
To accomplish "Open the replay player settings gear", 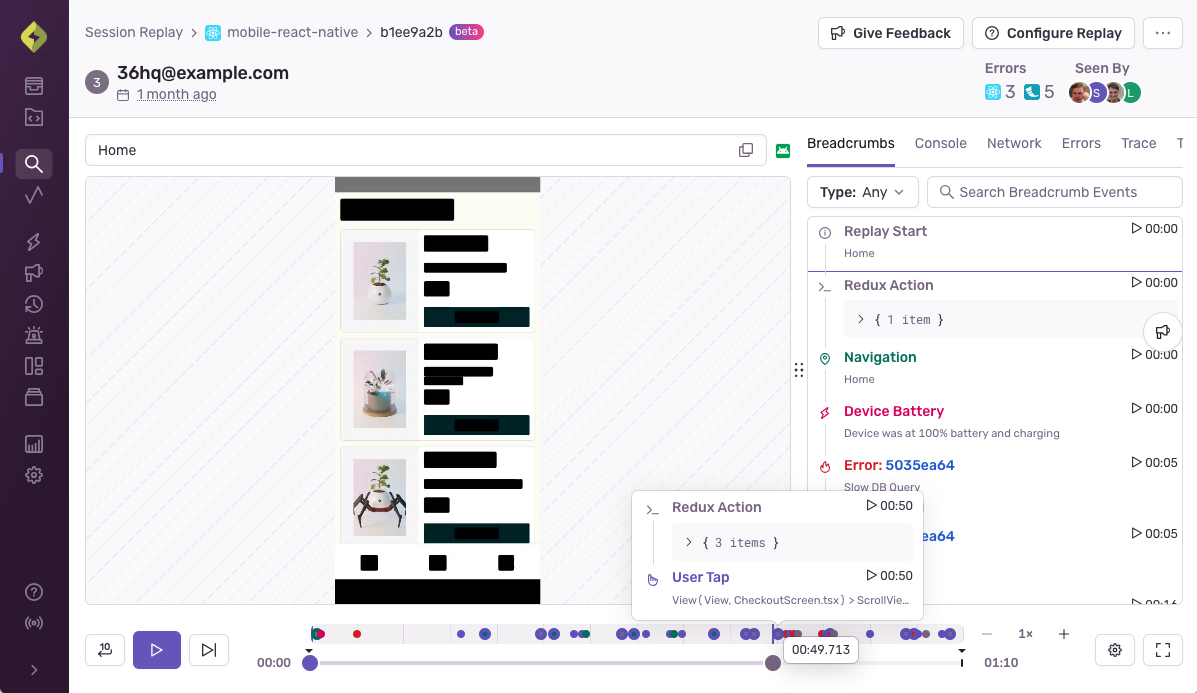I will (x=1115, y=650).
